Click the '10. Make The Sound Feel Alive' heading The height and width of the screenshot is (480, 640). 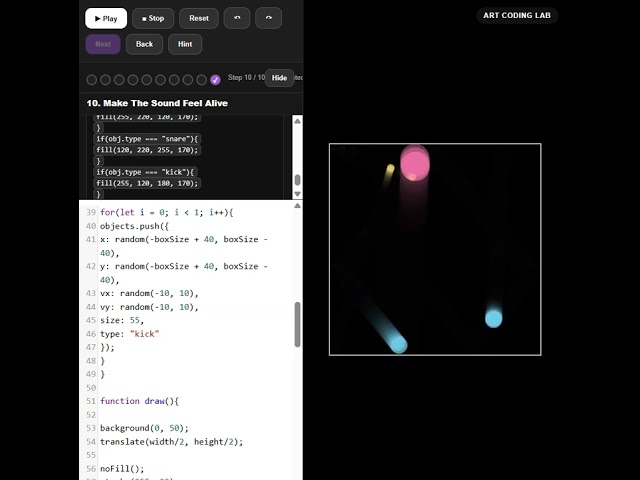coord(157,103)
